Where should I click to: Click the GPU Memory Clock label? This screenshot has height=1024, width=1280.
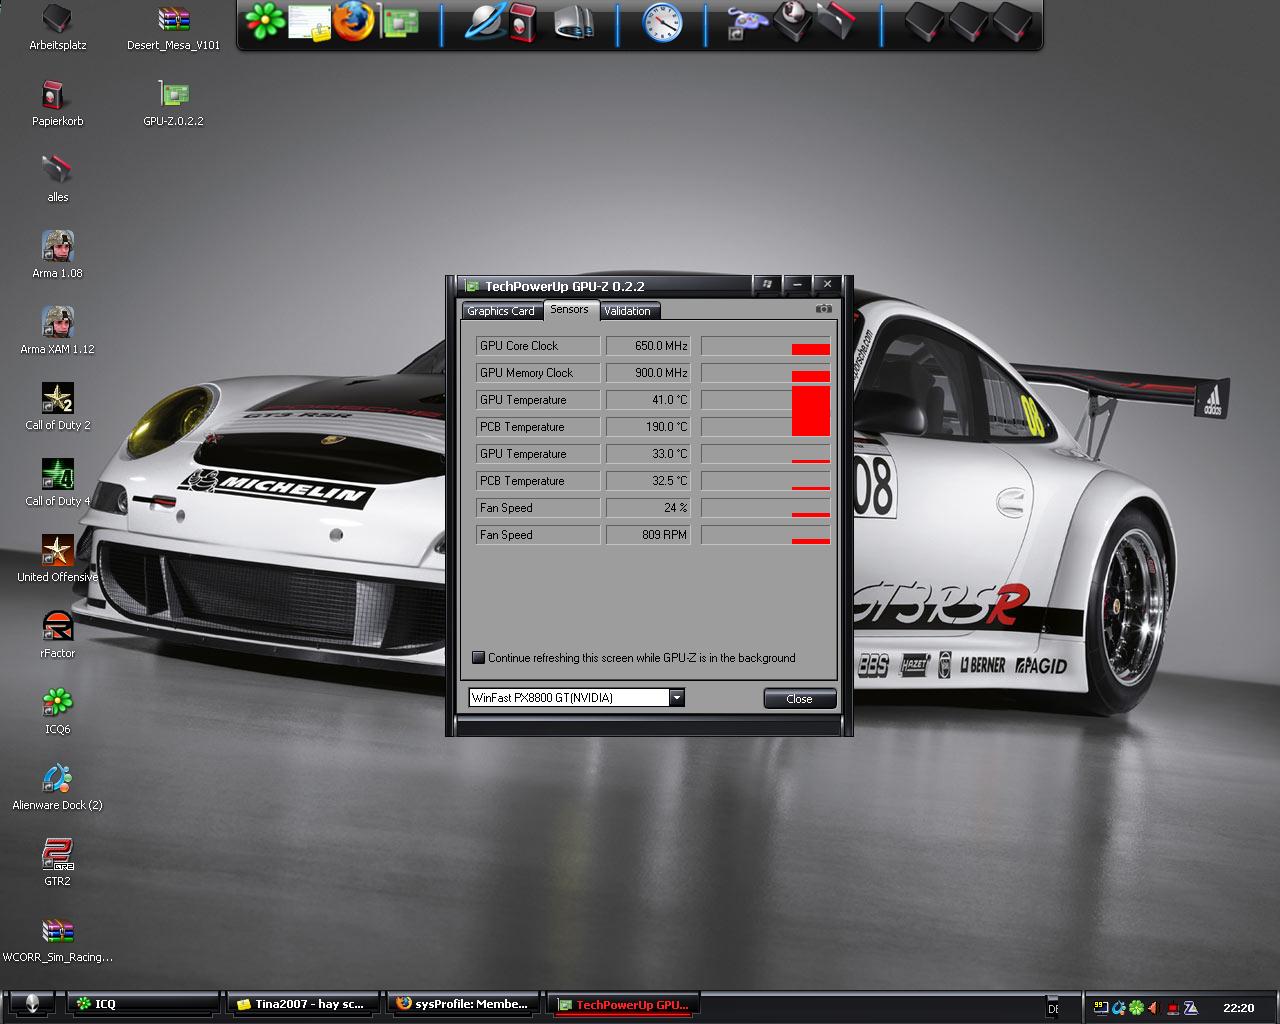click(x=538, y=373)
